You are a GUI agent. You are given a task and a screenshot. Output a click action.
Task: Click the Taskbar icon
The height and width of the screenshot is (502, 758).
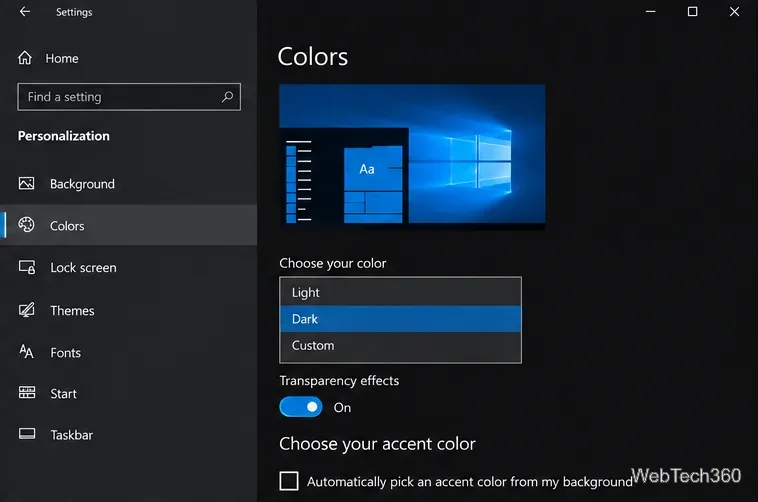point(27,434)
